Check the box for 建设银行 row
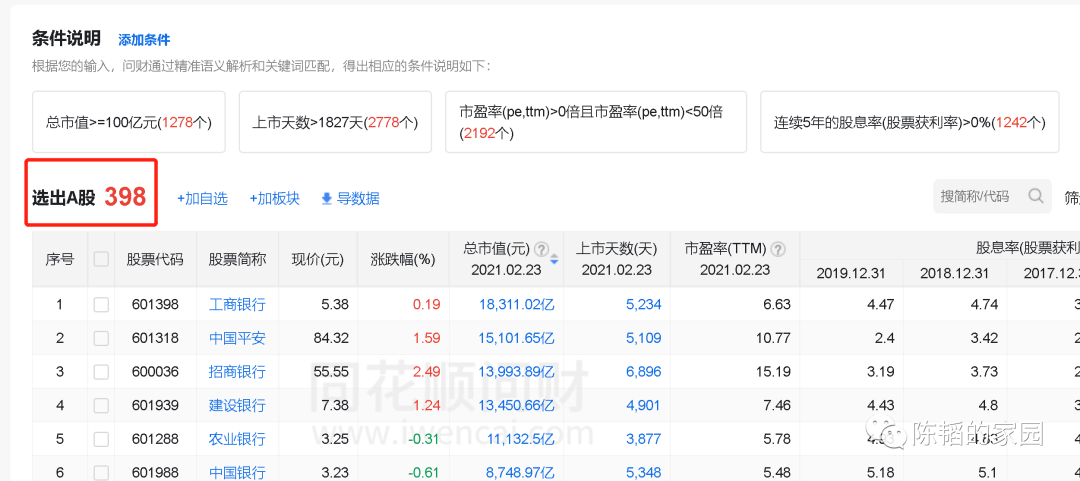1080x481 pixels. 101,405
